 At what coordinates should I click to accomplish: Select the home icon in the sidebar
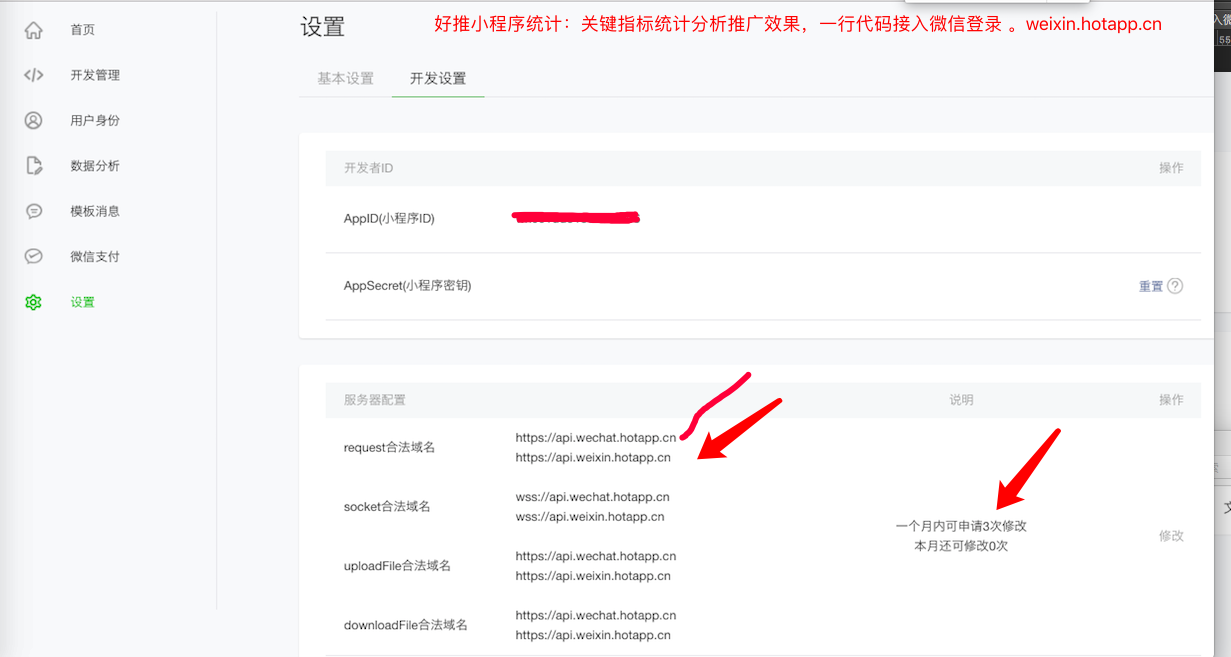pos(33,29)
